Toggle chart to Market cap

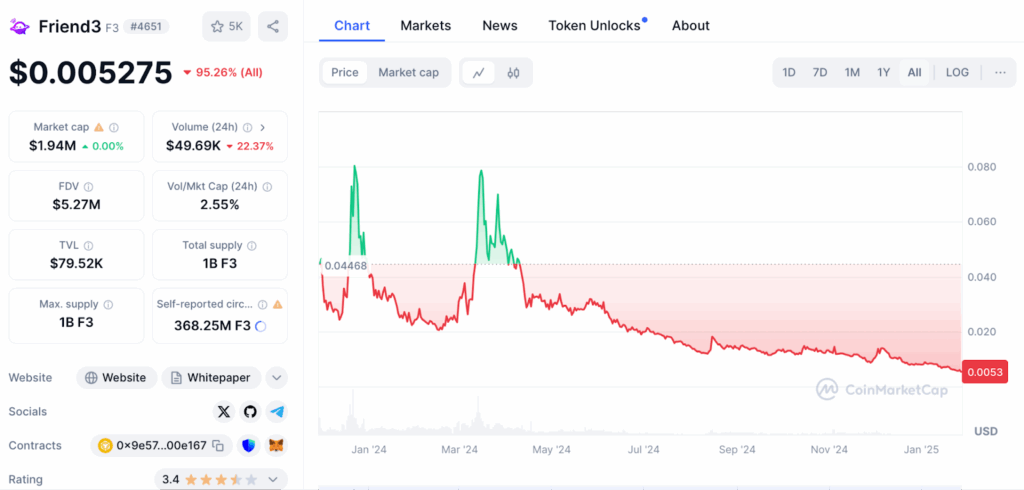click(408, 72)
